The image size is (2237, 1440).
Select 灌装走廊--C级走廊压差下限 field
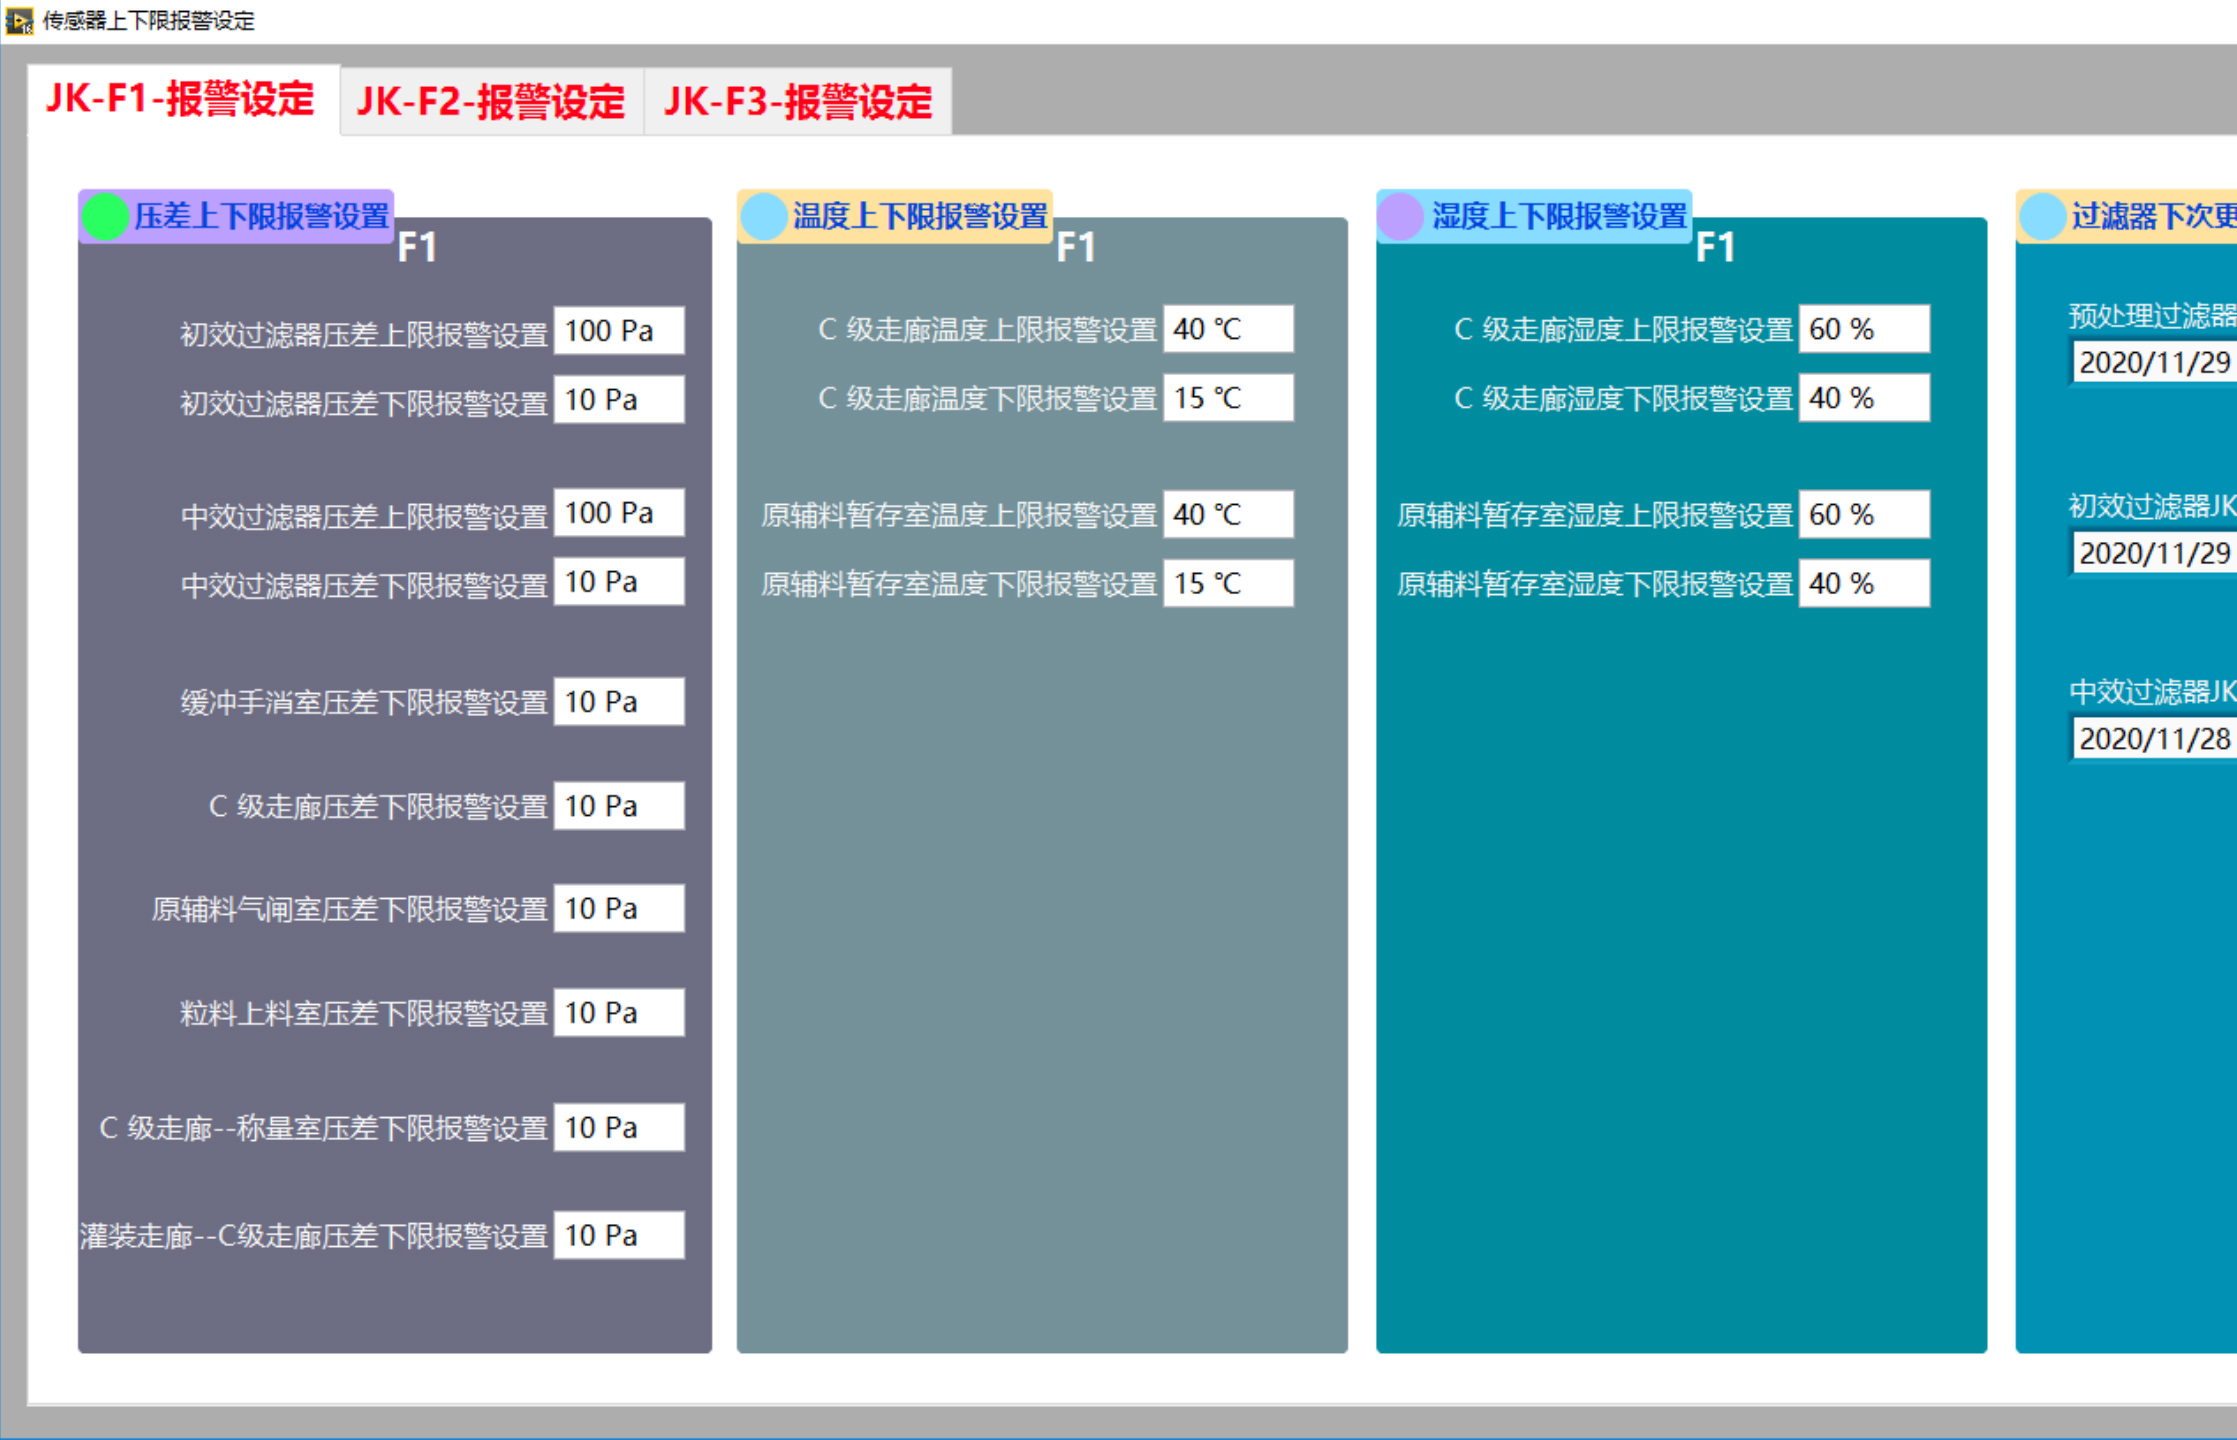(619, 1236)
